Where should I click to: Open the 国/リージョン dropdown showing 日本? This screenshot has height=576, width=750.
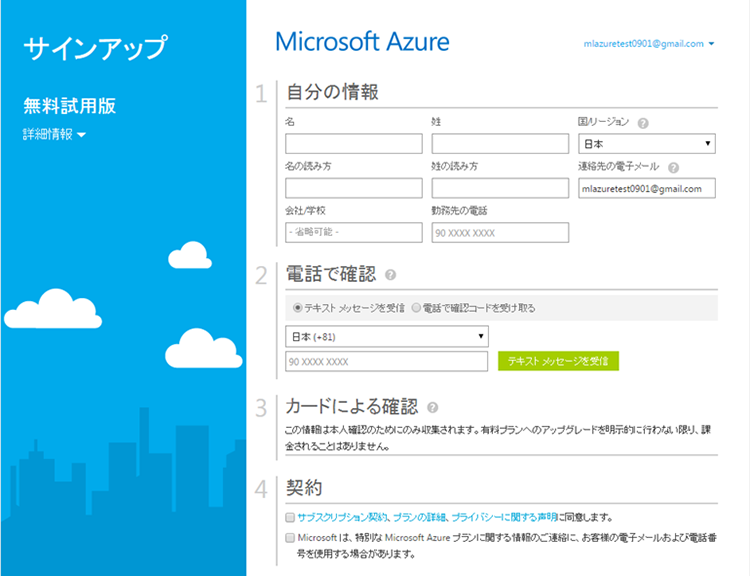646,144
